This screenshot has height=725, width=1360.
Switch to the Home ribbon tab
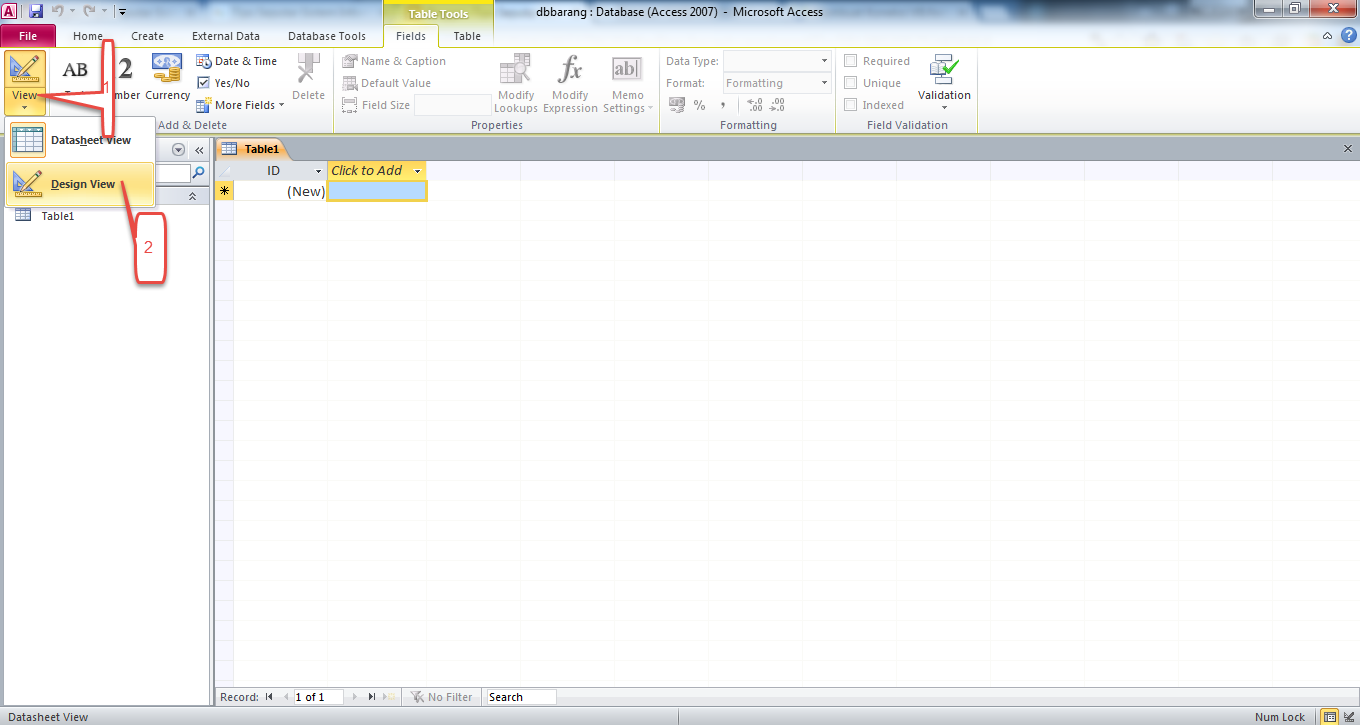click(88, 36)
